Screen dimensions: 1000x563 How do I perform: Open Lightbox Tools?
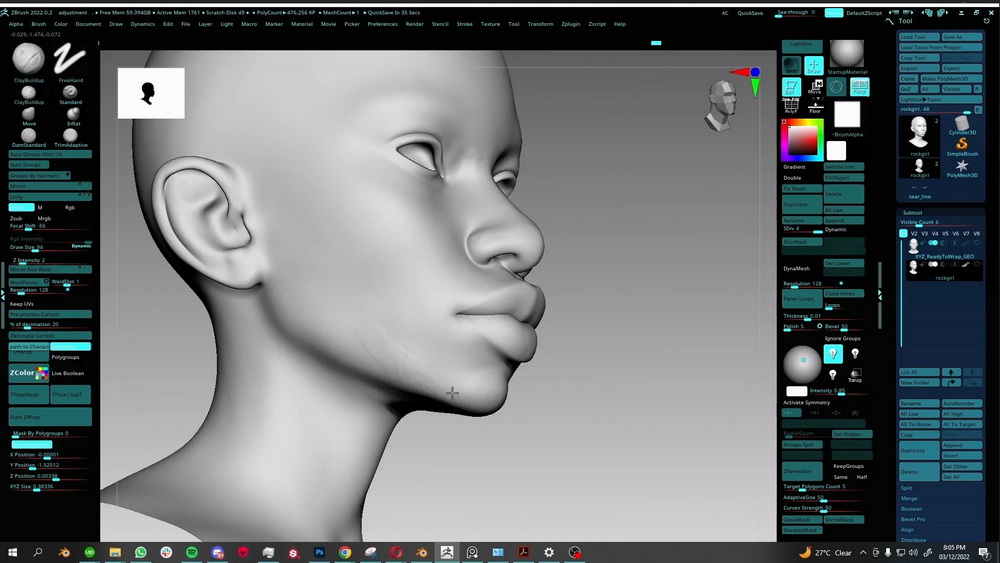pyautogui.click(x=940, y=99)
